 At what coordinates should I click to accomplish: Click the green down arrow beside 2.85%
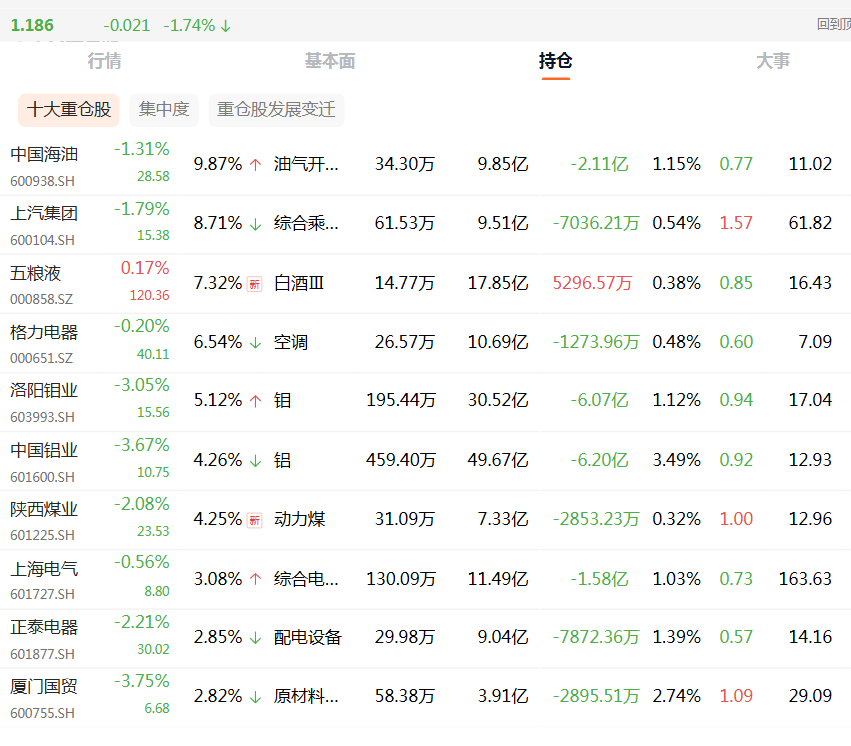(x=256, y=637)
